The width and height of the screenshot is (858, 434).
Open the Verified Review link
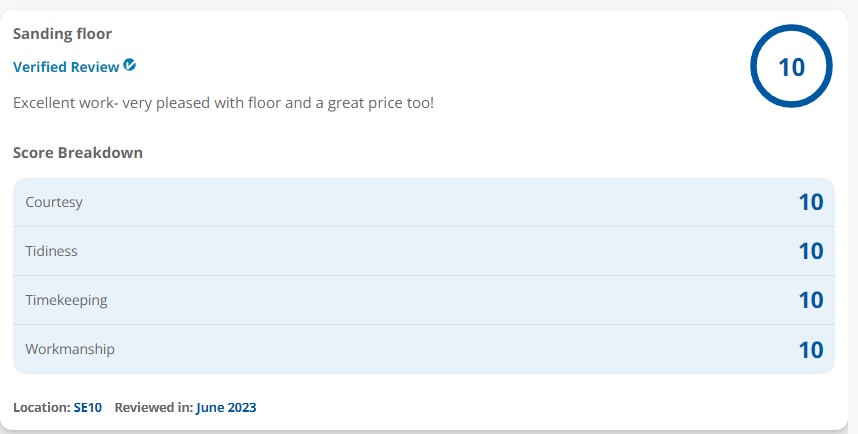pos(66,67)
